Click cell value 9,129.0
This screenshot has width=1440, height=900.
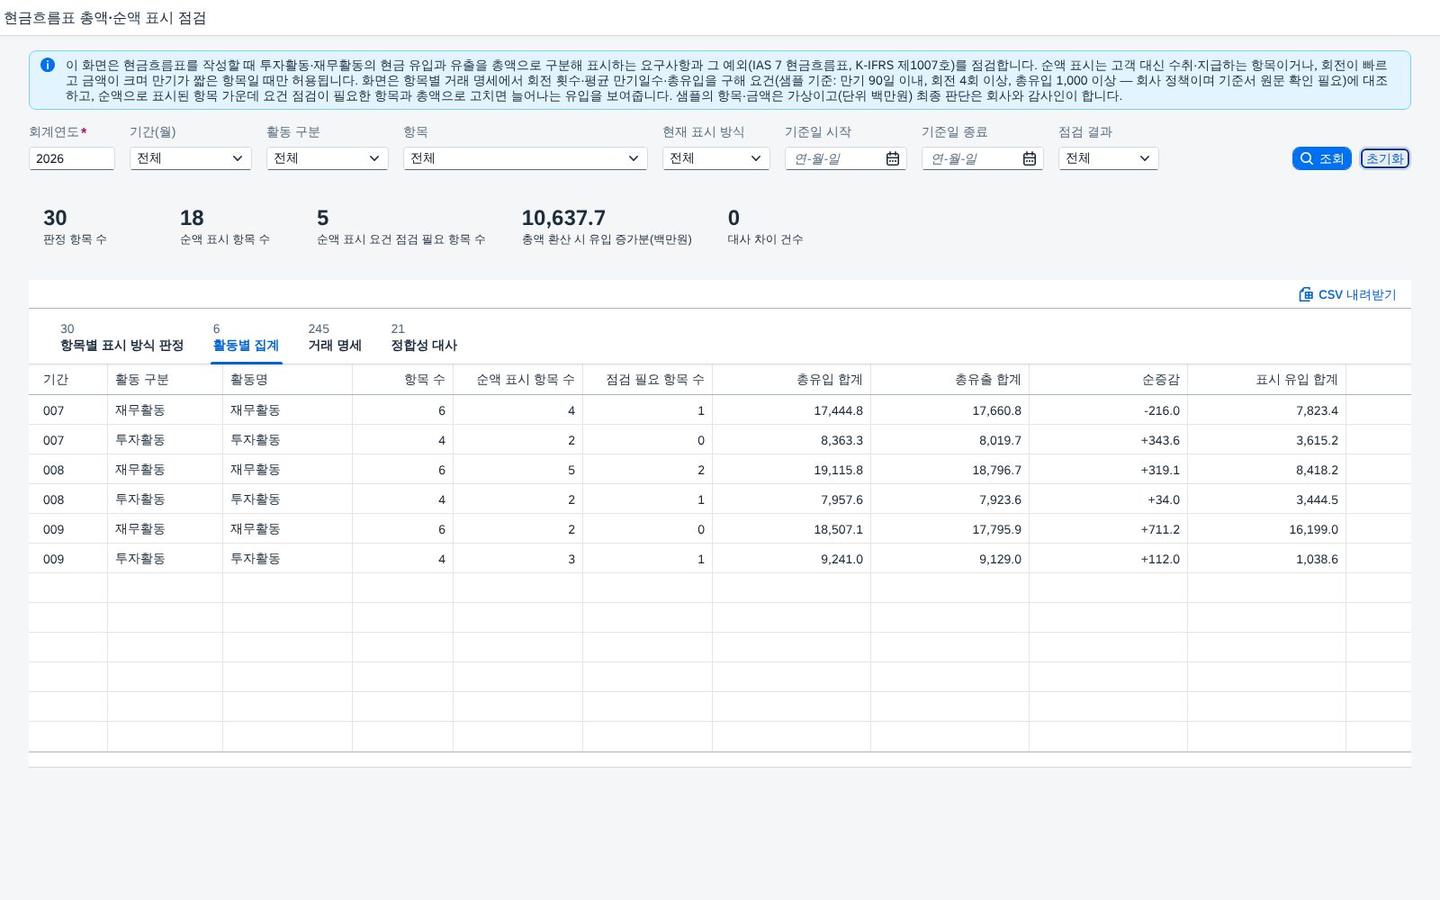[1000, 560]
